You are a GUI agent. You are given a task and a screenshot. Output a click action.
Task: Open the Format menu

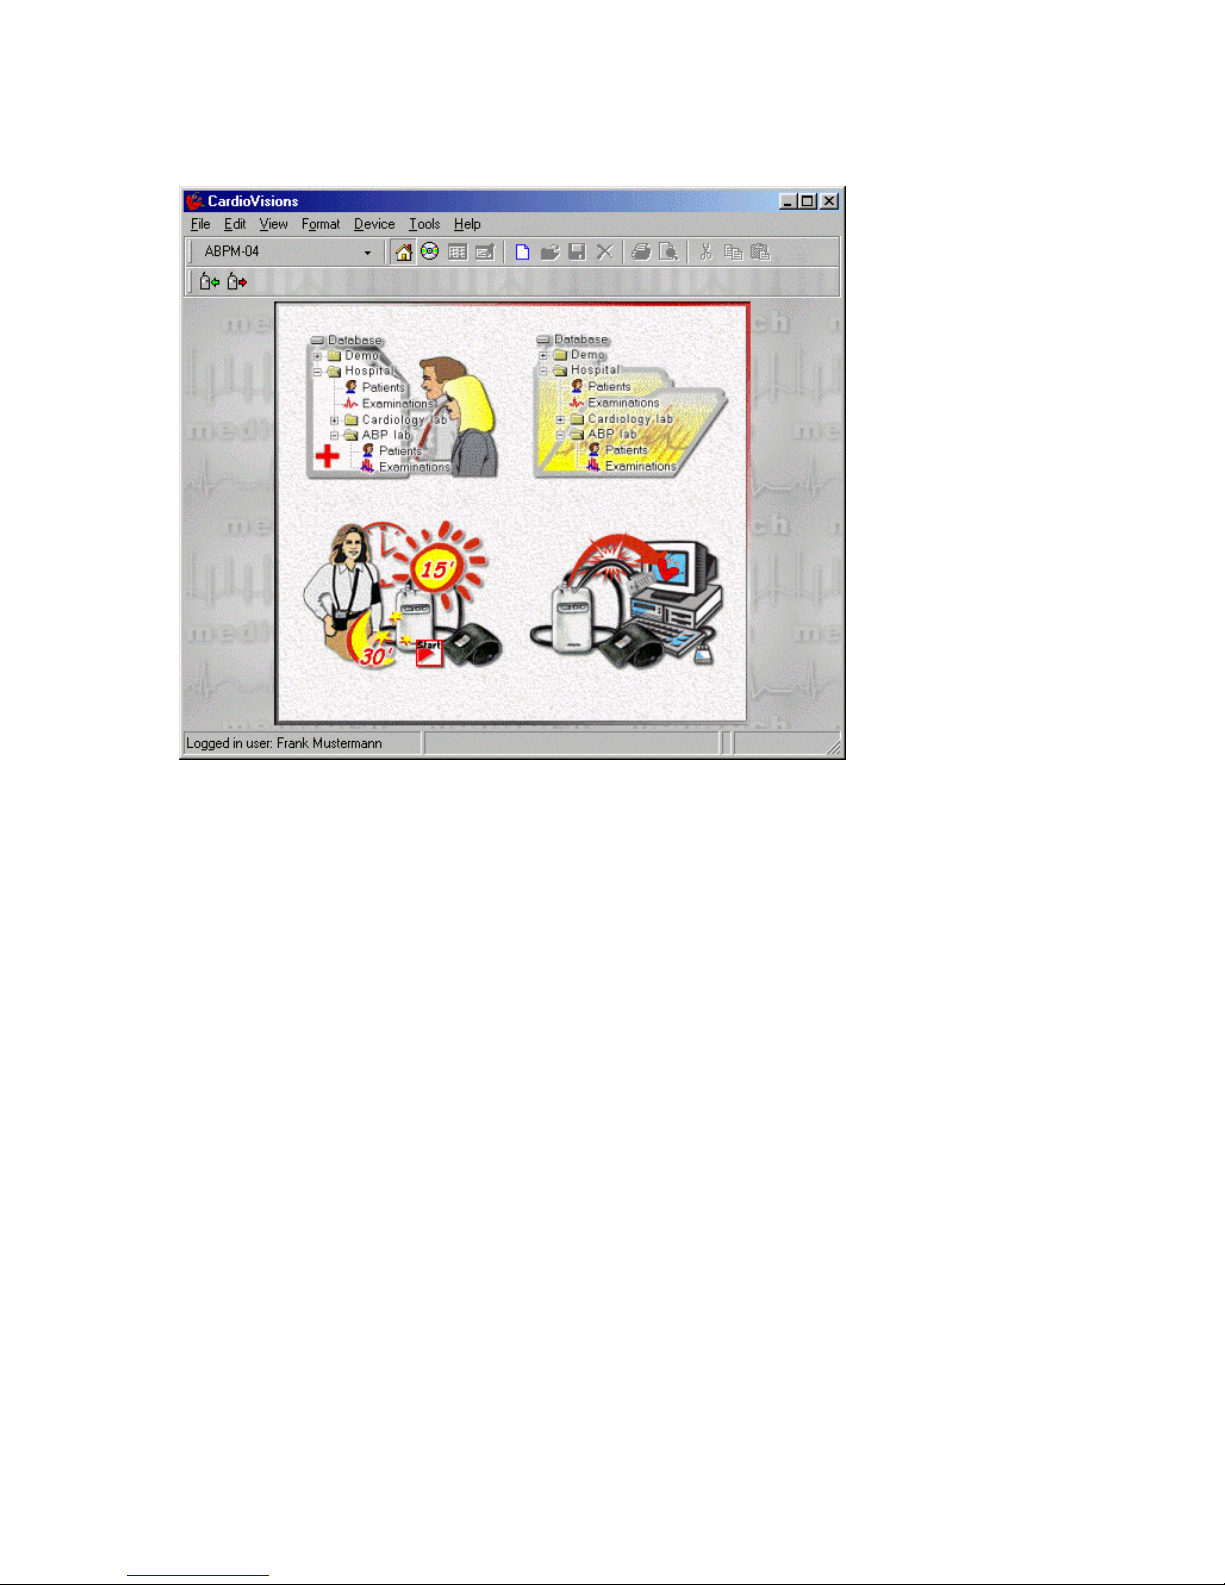click(321, 224)
